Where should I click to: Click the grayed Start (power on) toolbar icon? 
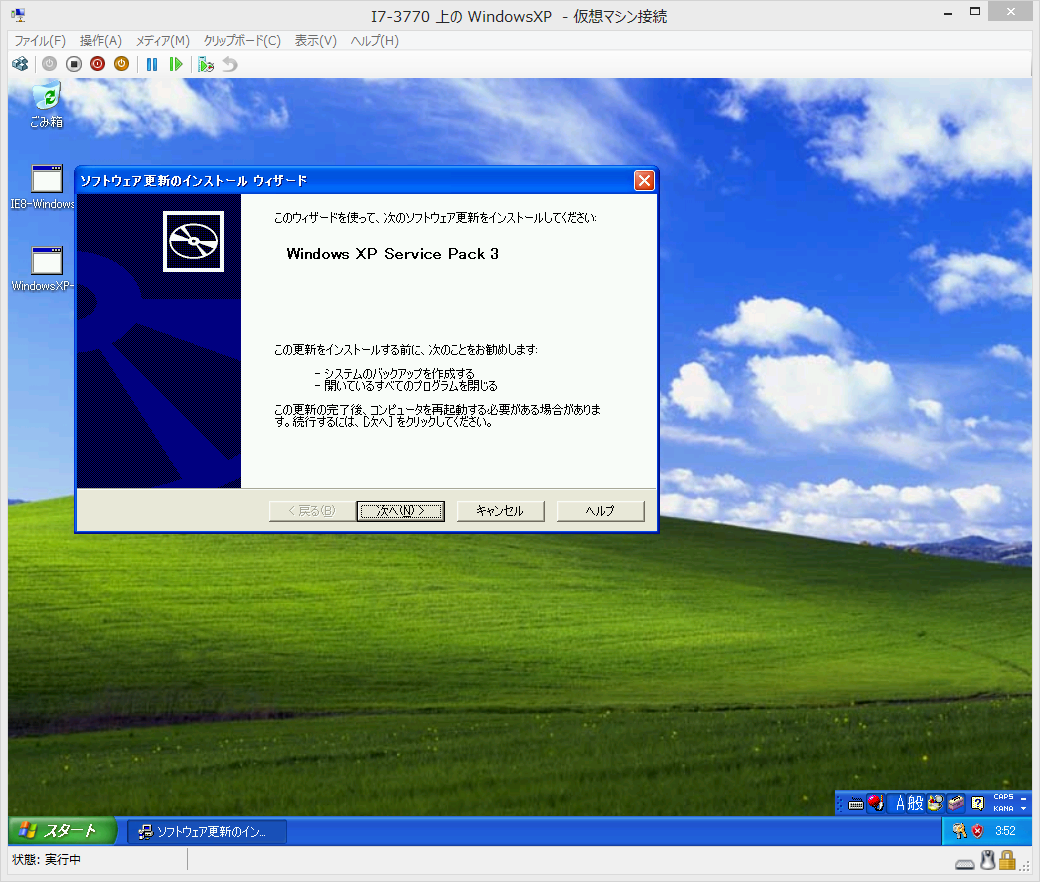click(x=49, y=64)
